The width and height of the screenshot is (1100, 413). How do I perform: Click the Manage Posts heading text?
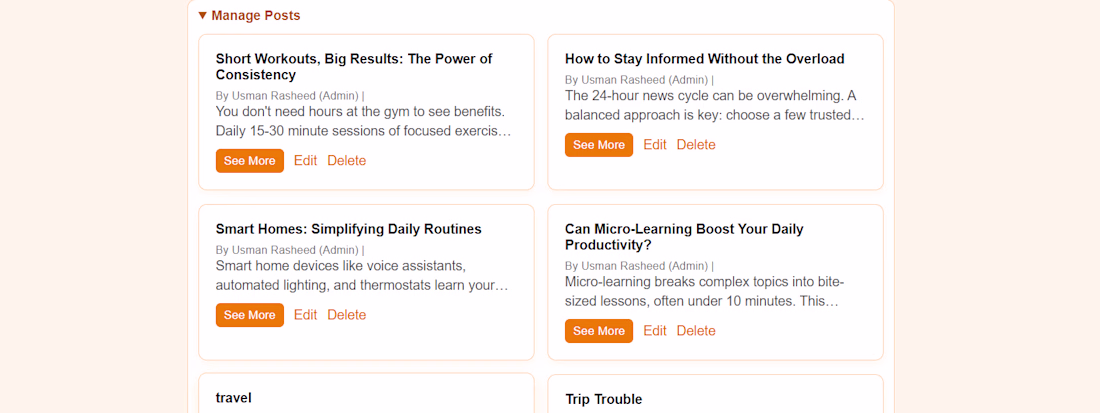pos(255,15)
